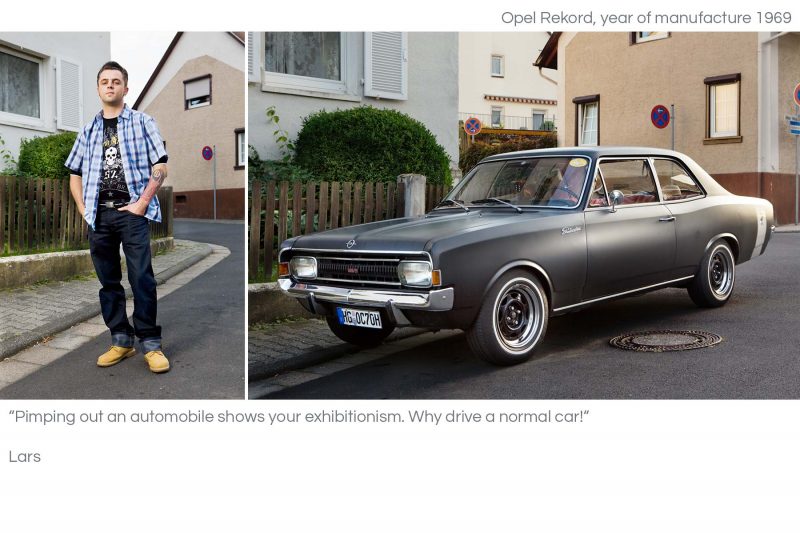Click the car's front whitewall wheel
The image size is (800, 533).
tap(509, 318)
